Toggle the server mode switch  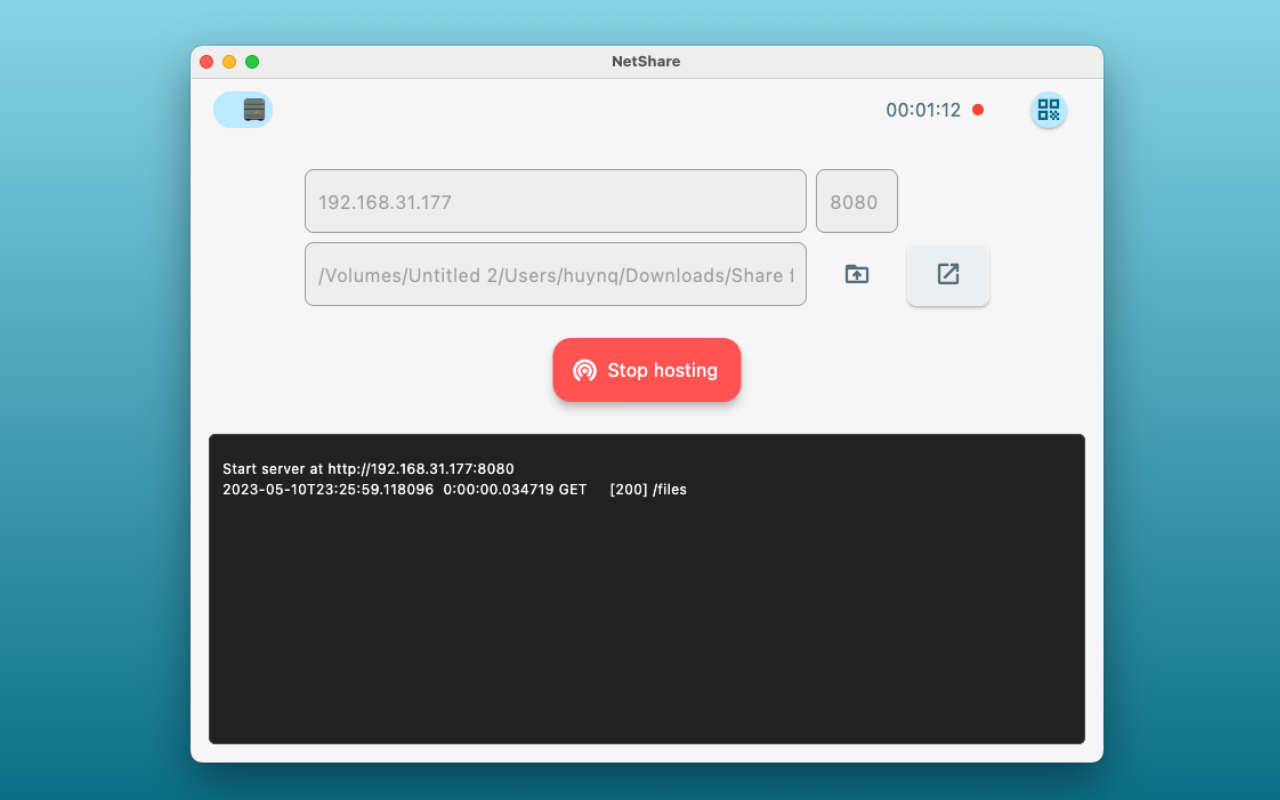[243, 110]
